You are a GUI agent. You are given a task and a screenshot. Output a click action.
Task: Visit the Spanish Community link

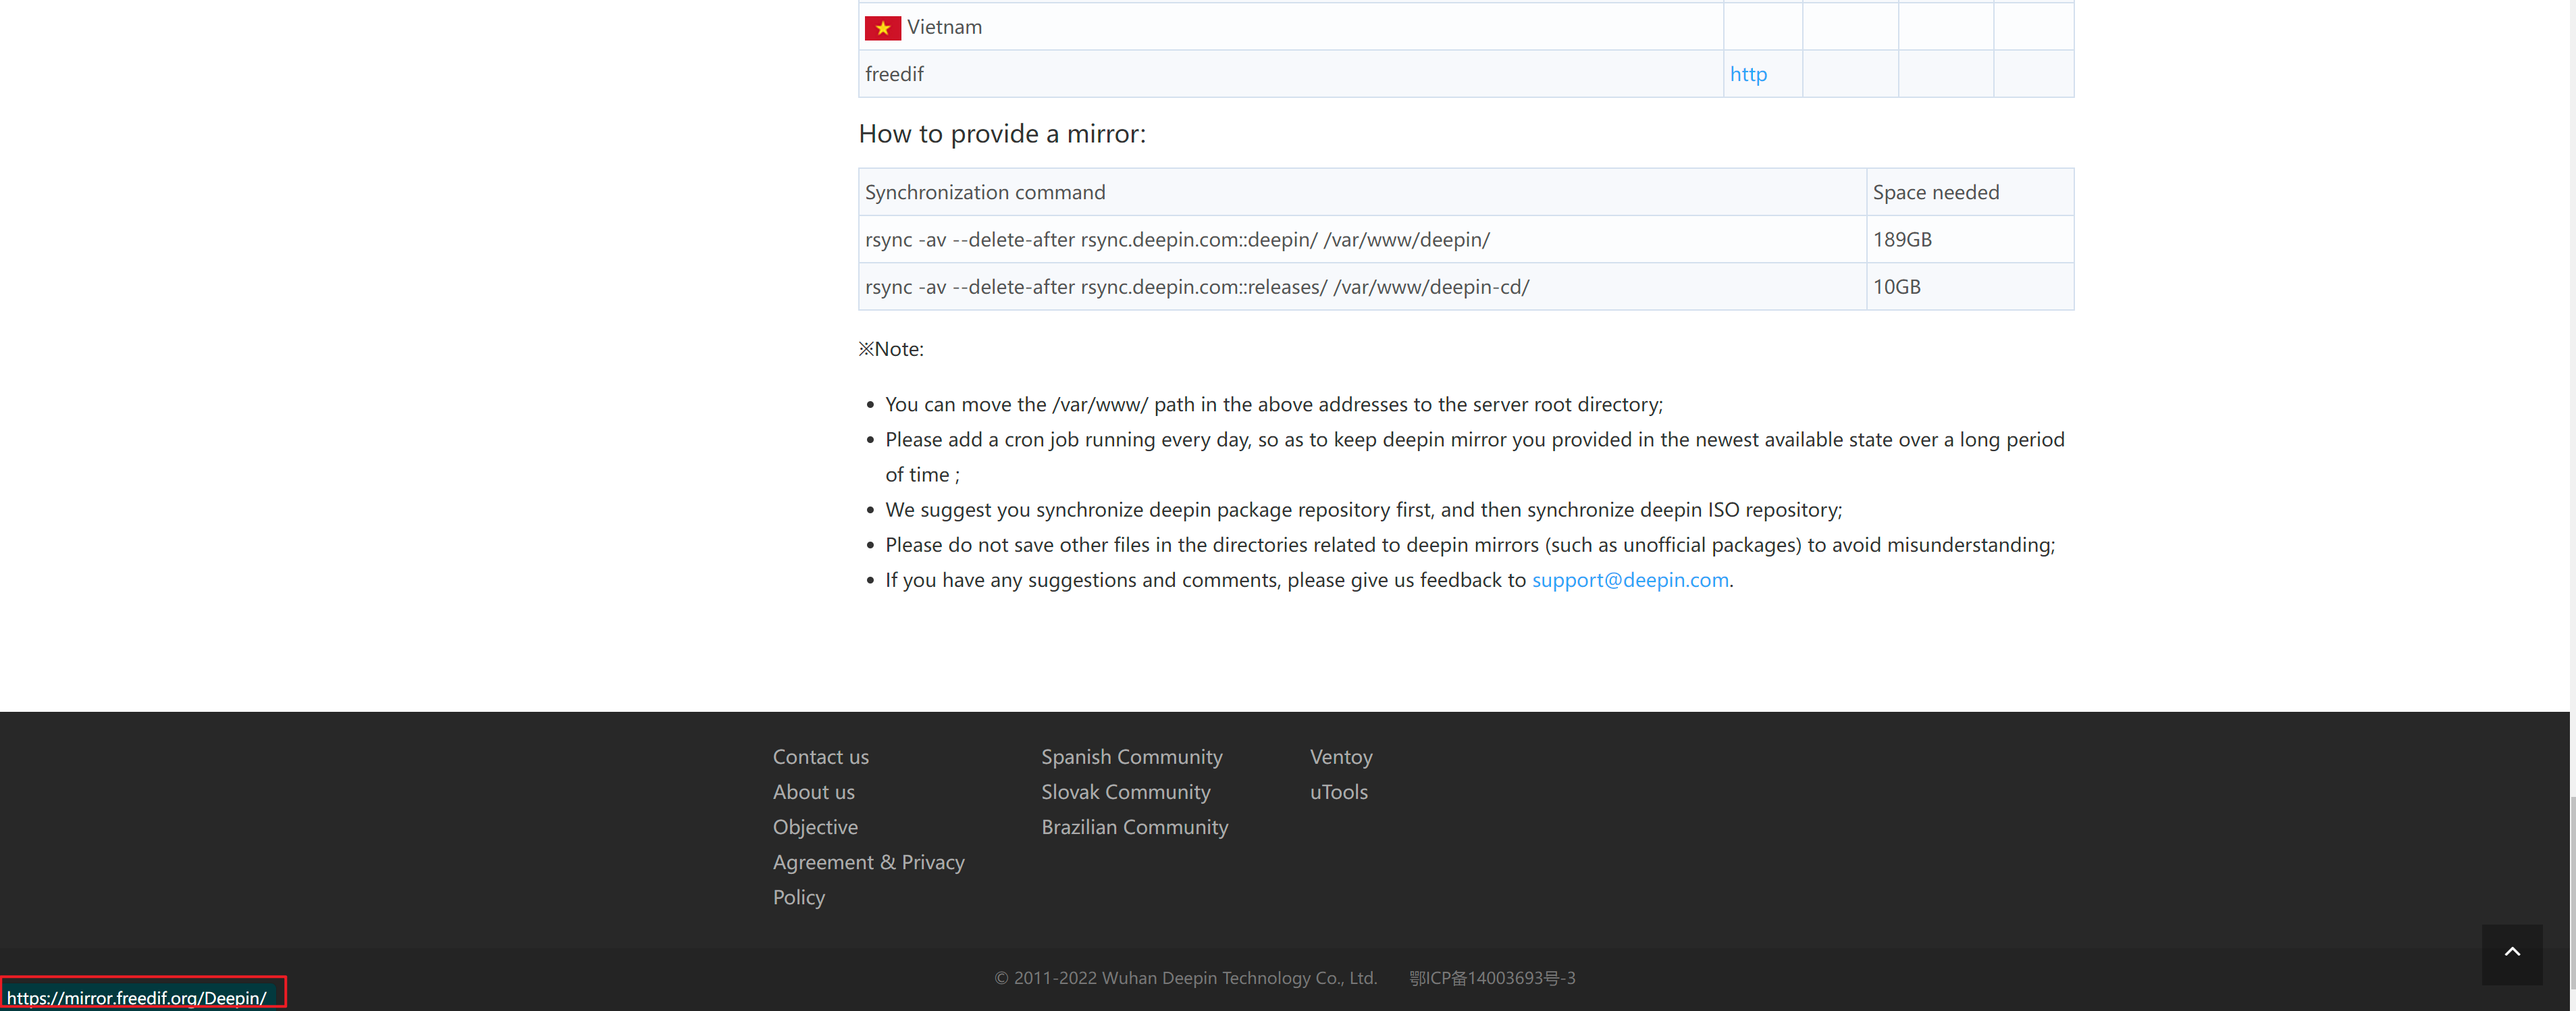[1131, 757]
